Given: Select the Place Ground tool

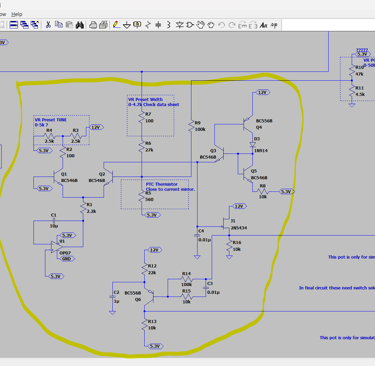Looking at the screenshot, I should pyautogui.click(x=127, y=25).
